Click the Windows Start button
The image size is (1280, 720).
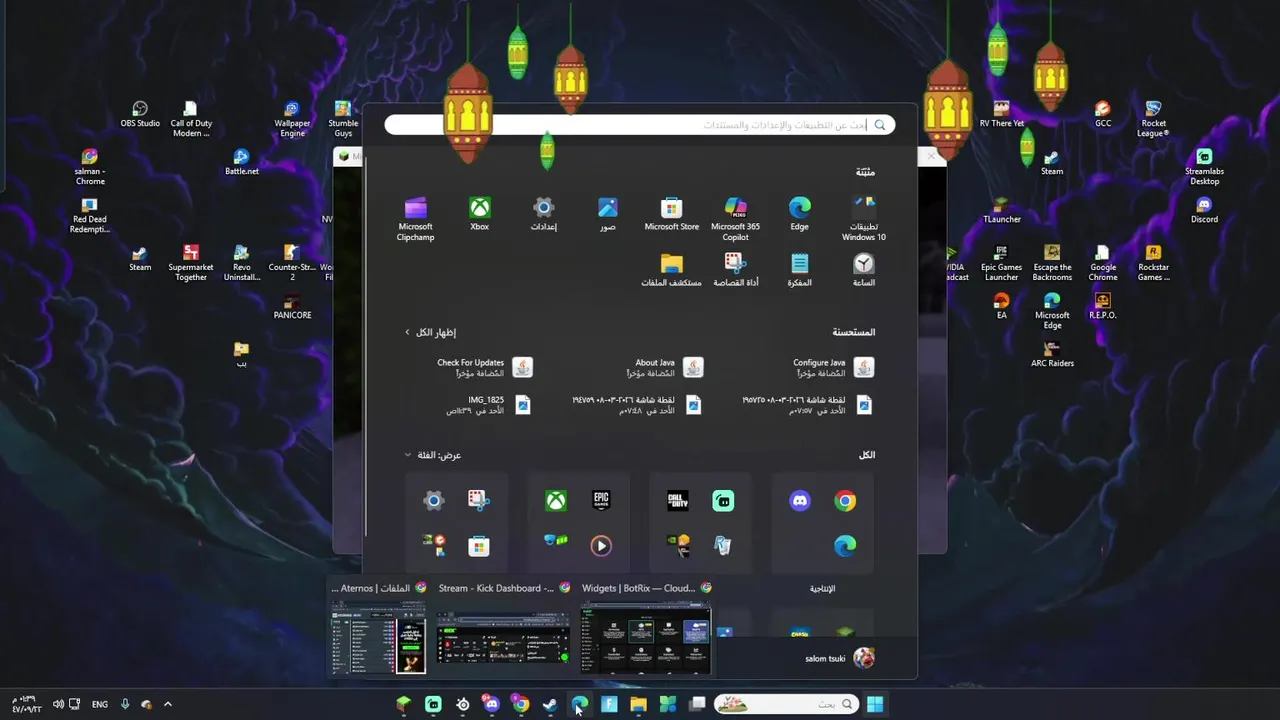pyautogui.click(x=875, y=704)
